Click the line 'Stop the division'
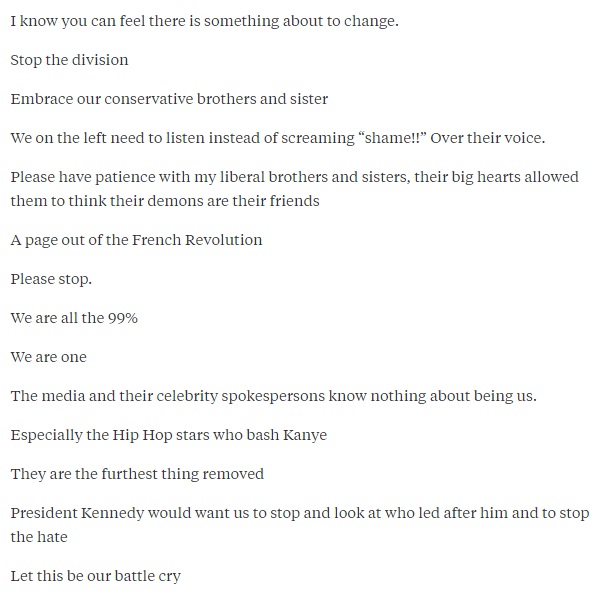Image resolution: width=611 pixels, height=597 pixels. (x=69, y=60)
